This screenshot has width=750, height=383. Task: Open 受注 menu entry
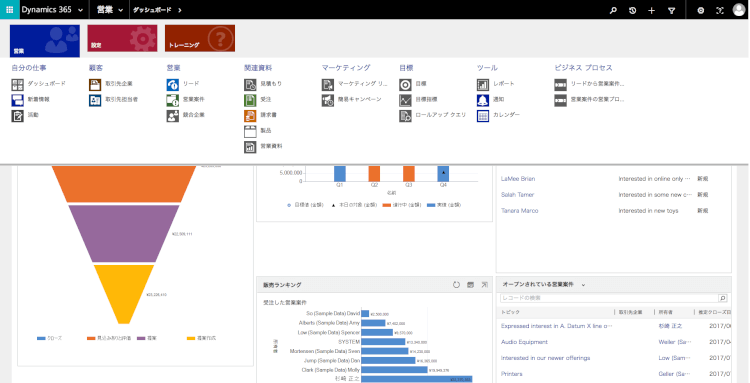click(258, 99)
